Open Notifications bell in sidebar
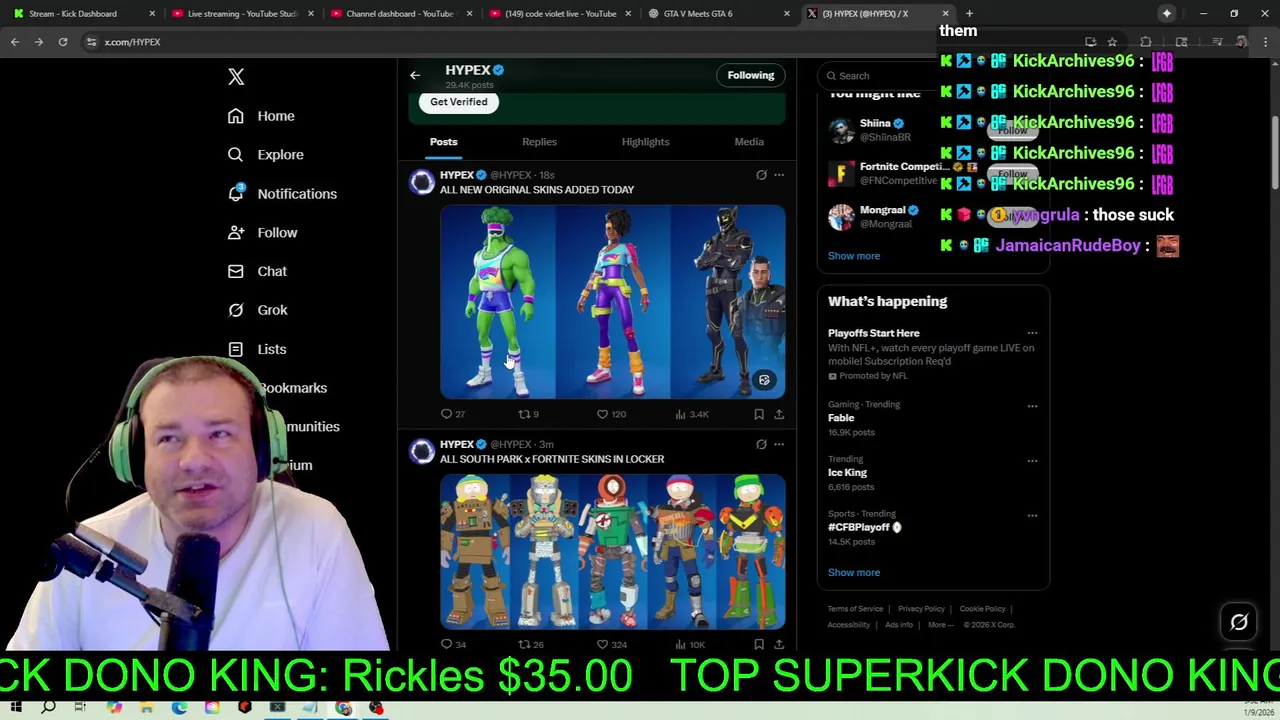 click(x=235, y=193)
